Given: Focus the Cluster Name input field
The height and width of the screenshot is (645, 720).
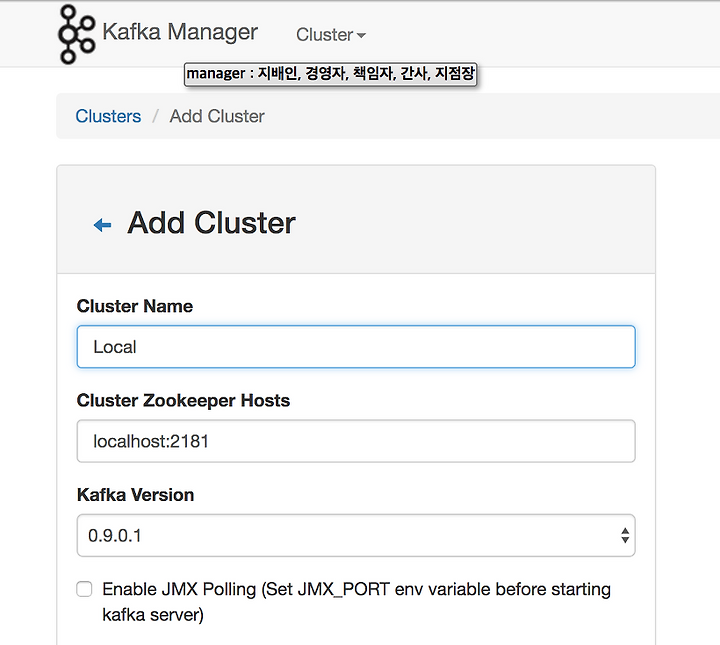Looking at the screenshot, I should click(x=356, y=347).
